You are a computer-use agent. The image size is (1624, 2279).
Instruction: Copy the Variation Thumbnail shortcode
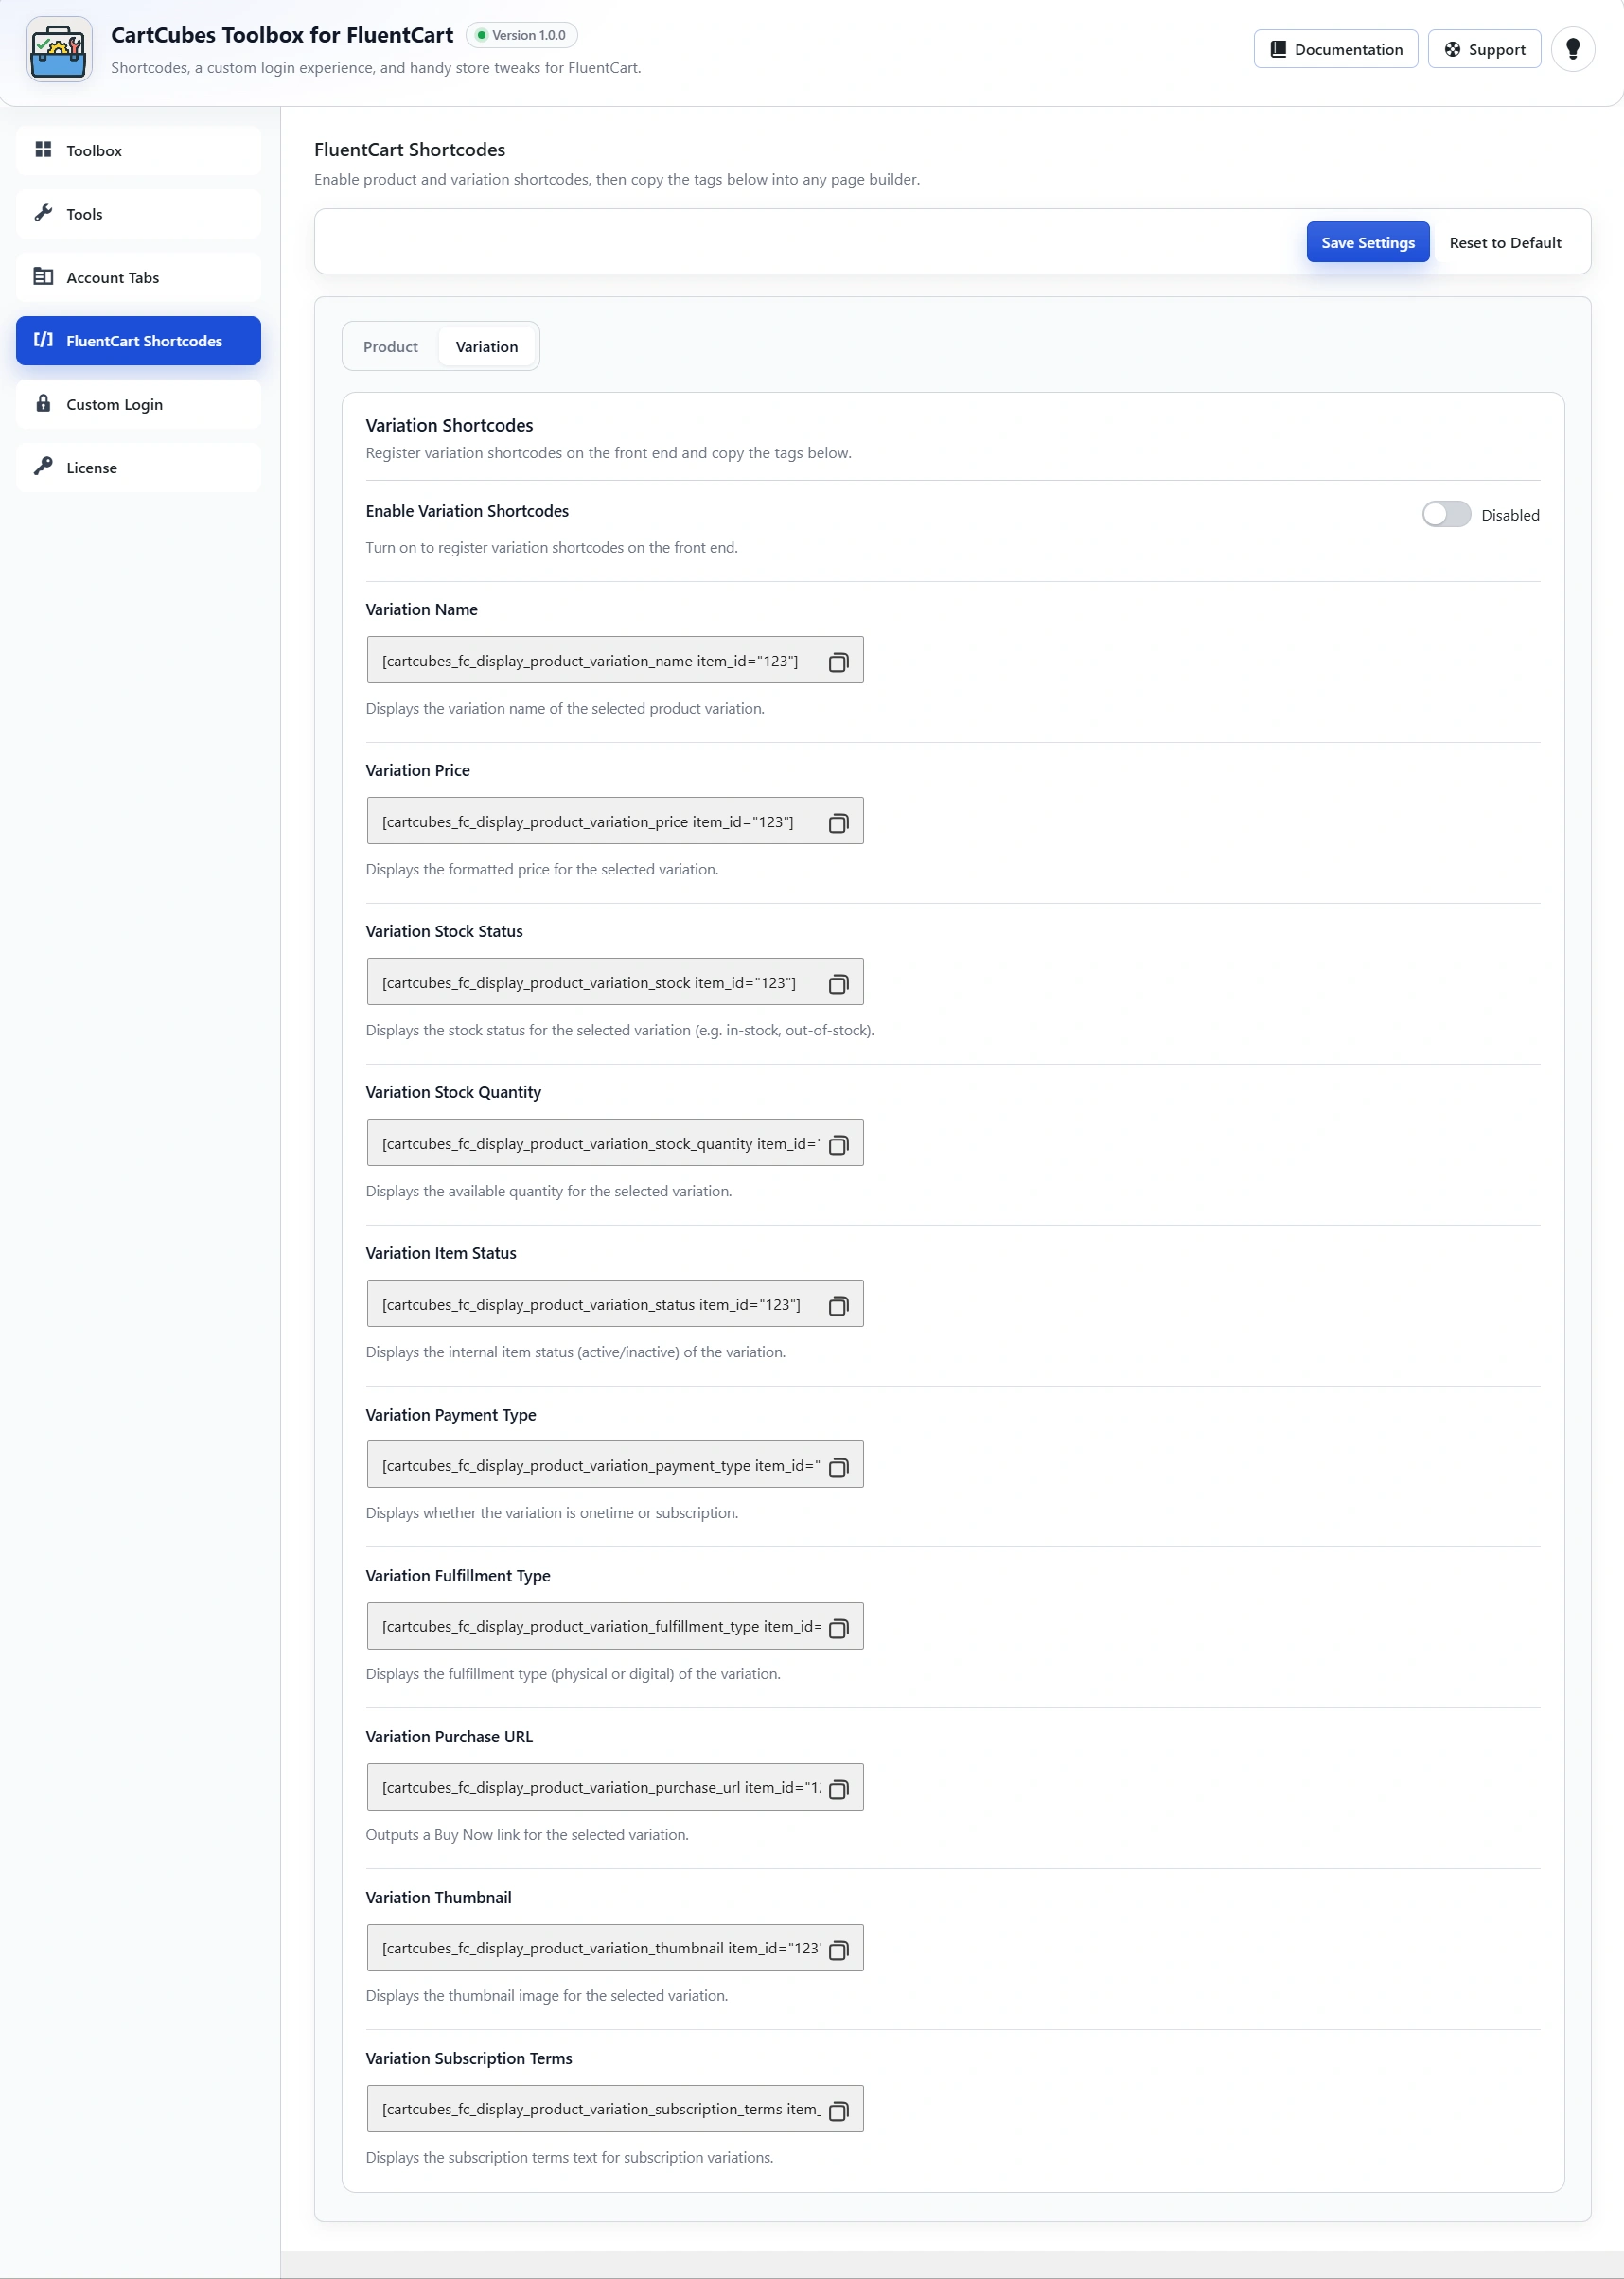tap(838, 1950)
